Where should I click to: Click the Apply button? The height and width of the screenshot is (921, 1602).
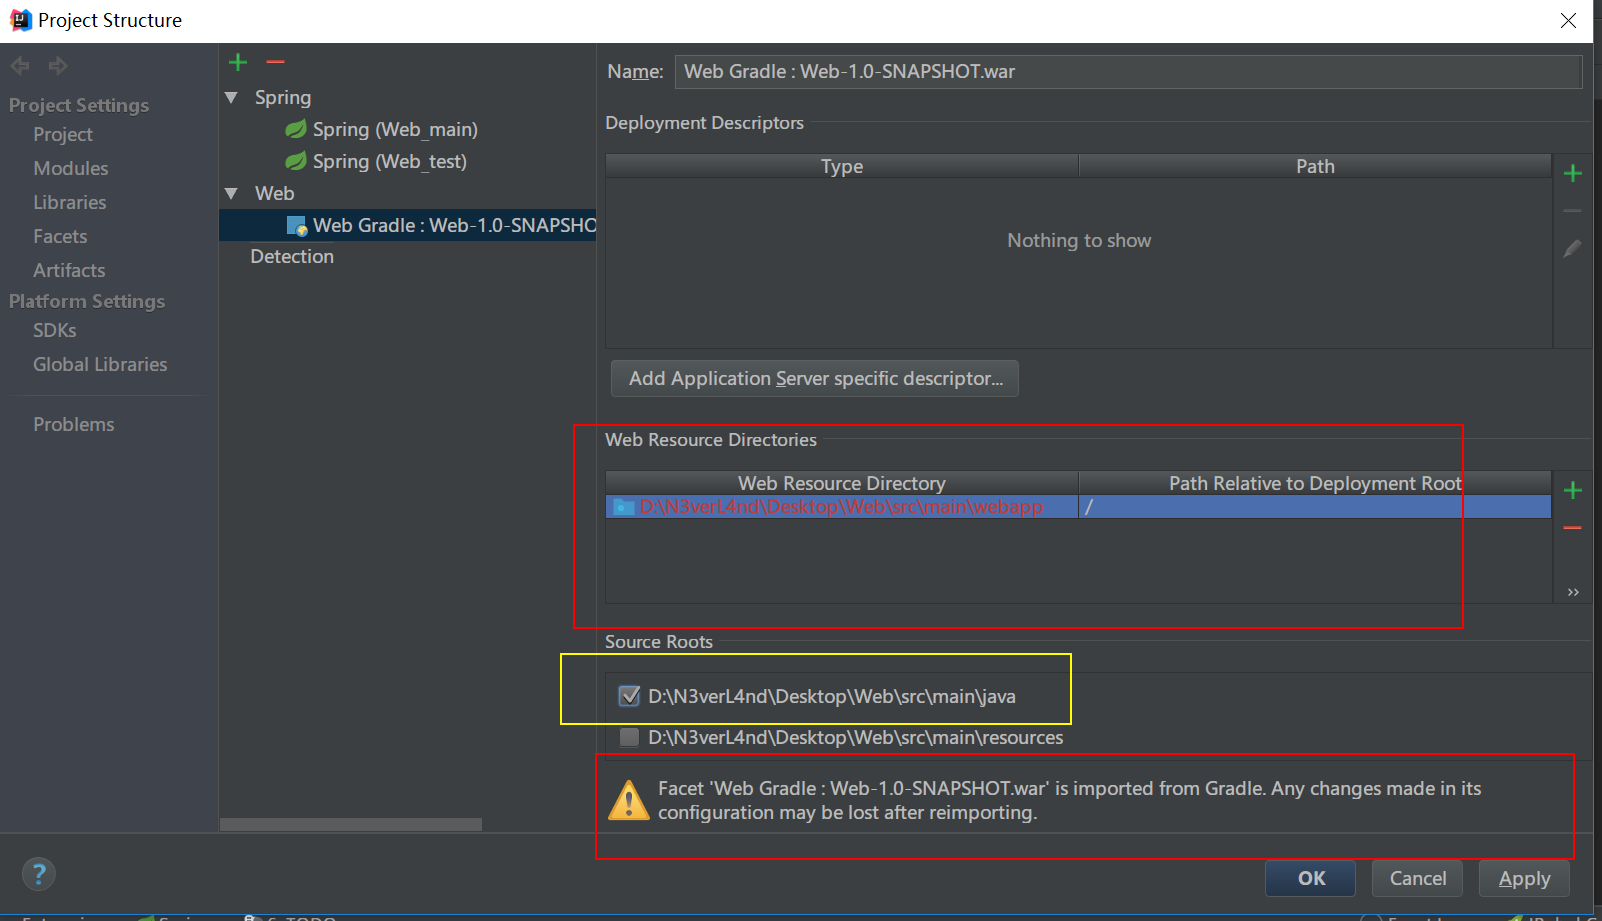1523,878
